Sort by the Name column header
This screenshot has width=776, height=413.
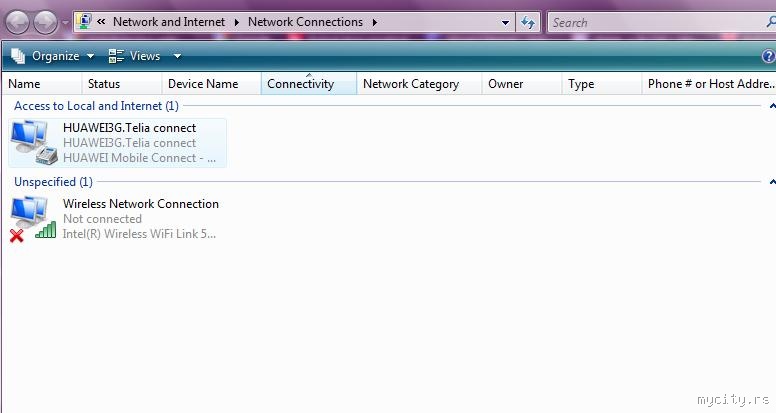point(42,84)
